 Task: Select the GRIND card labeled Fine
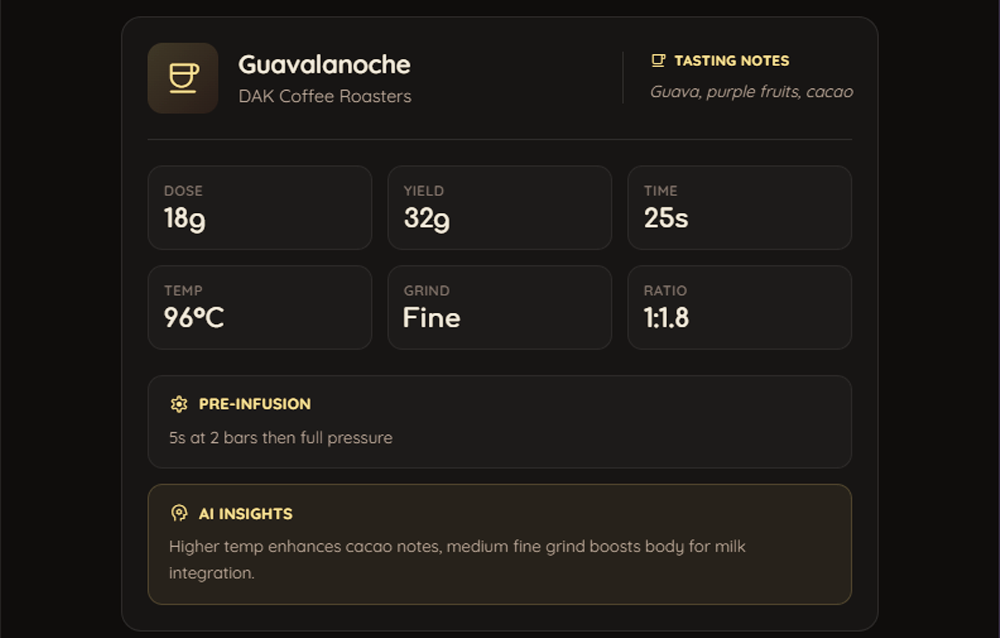click(500, 307)
